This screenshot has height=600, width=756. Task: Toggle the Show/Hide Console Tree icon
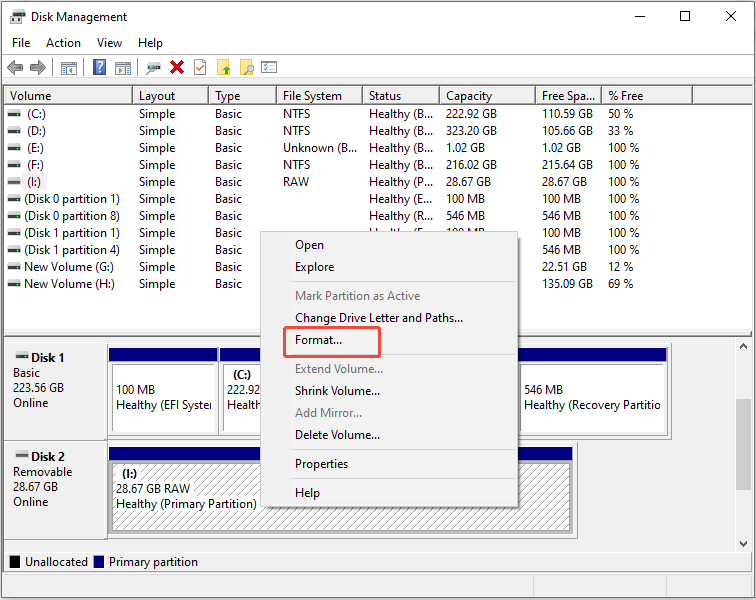coord(69,67)
